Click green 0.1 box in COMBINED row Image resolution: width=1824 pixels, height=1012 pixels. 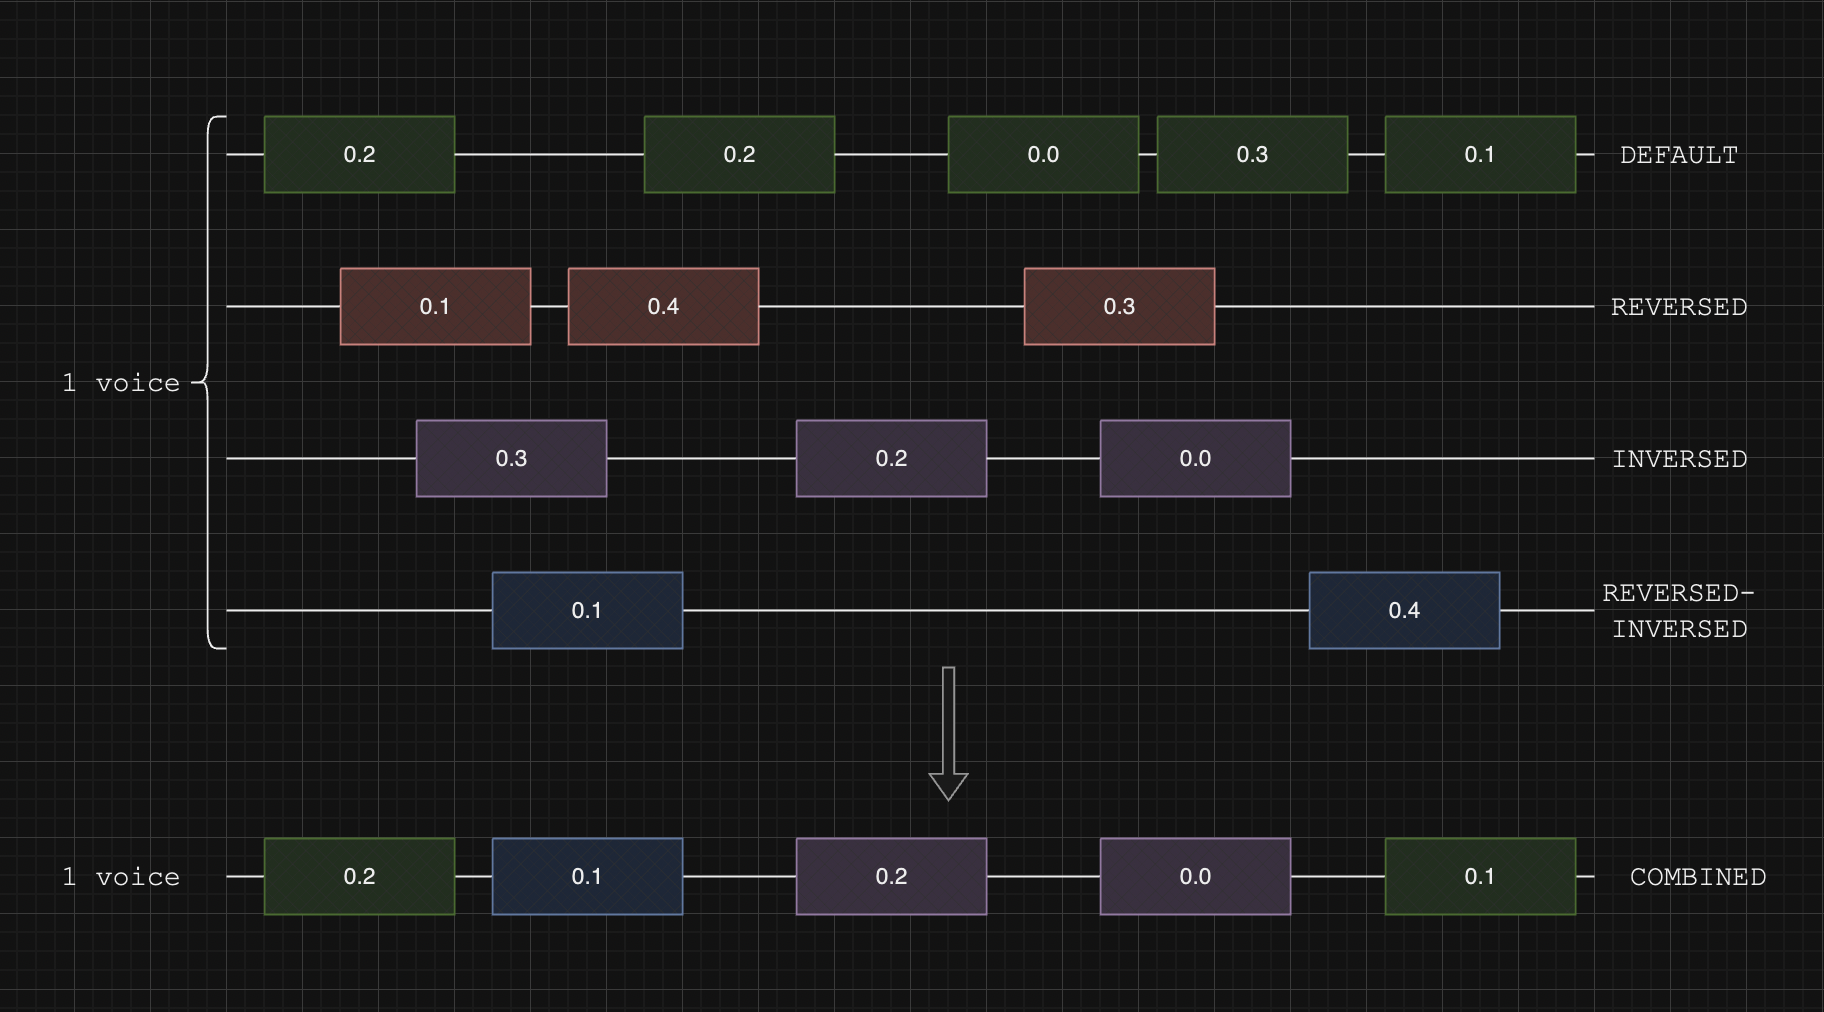pyautogui.click(x=1480, y=876)
